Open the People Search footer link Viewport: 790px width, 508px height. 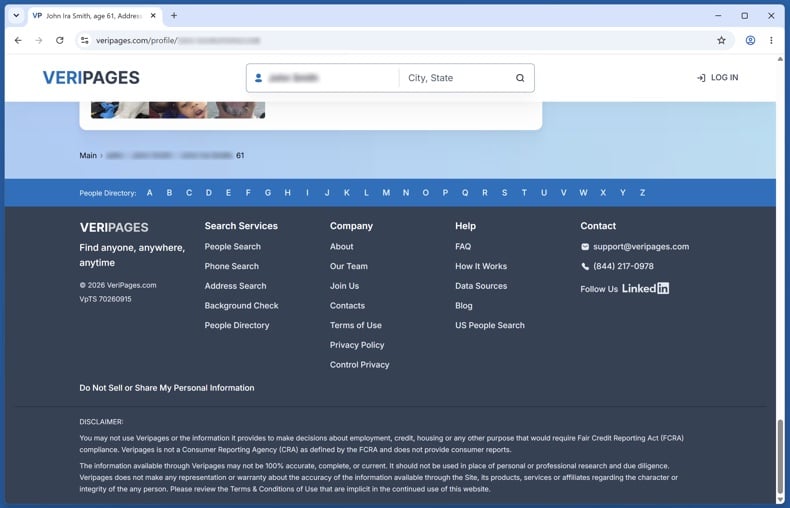click(233, 246)
